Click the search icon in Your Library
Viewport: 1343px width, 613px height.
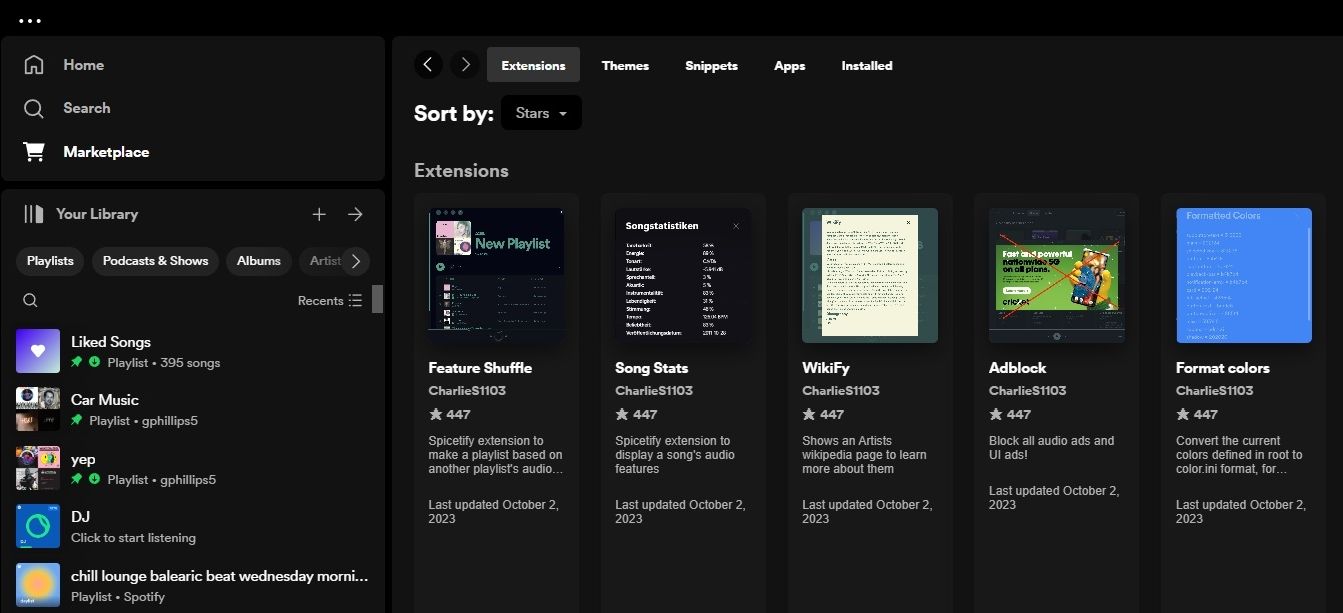pos(30,300)
